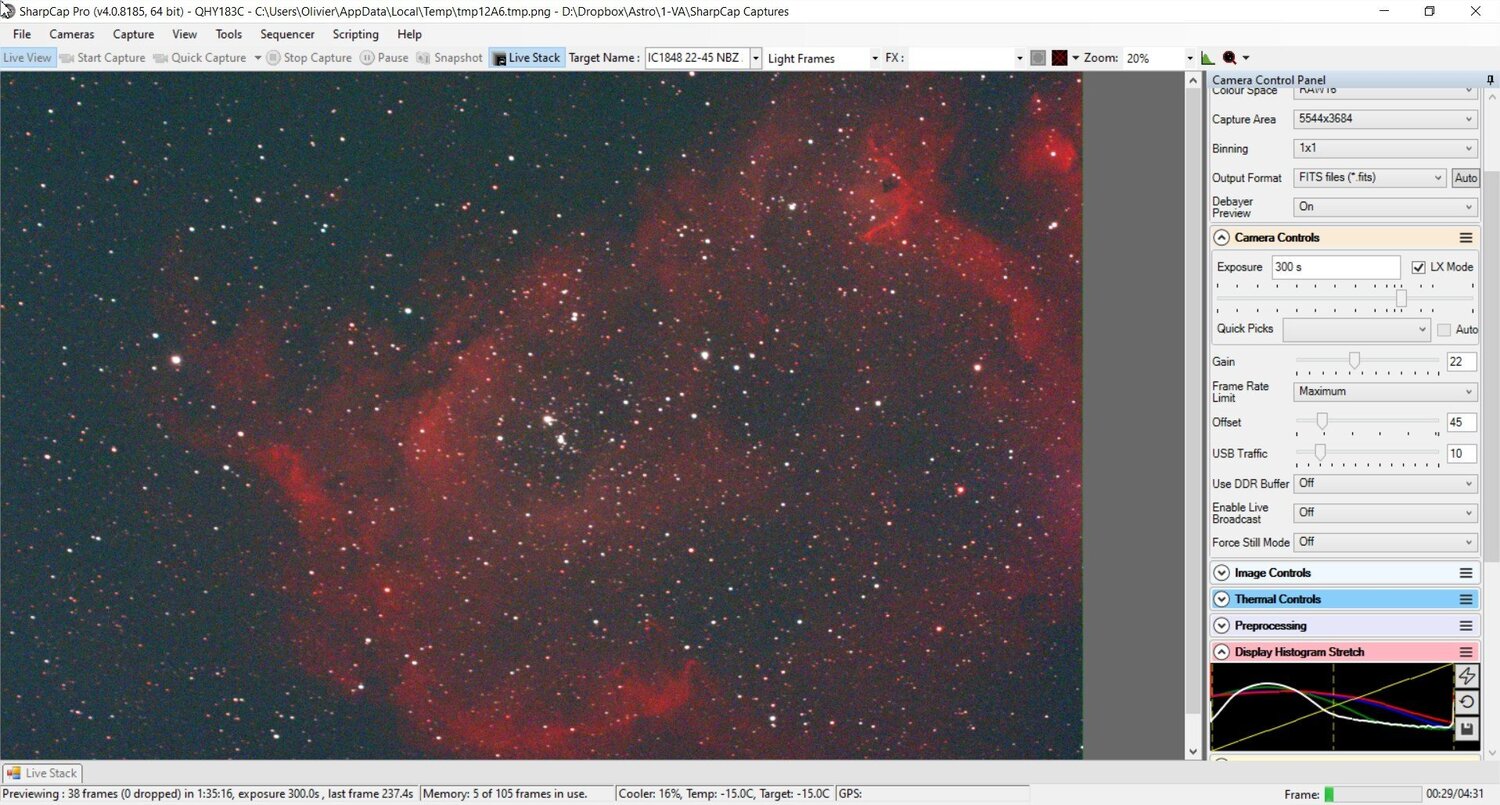This screenshot has height=805, width=1500.
Task: Click the Auto button beside Output Format
Action: pyautogui.click(x=1466, y=177)
